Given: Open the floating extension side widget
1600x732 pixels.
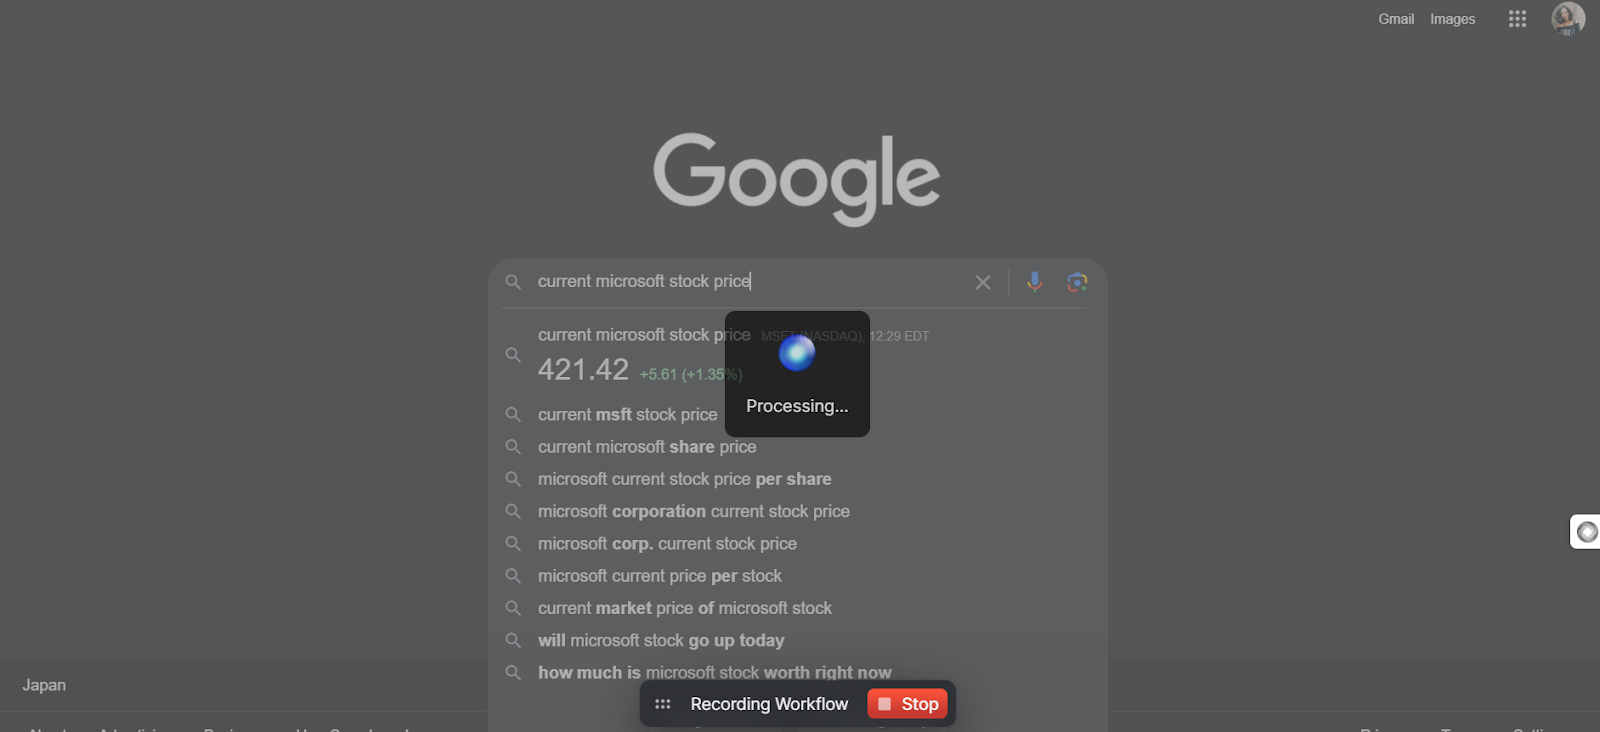Looking at the screenshot, I should [x=1586, y=532].
